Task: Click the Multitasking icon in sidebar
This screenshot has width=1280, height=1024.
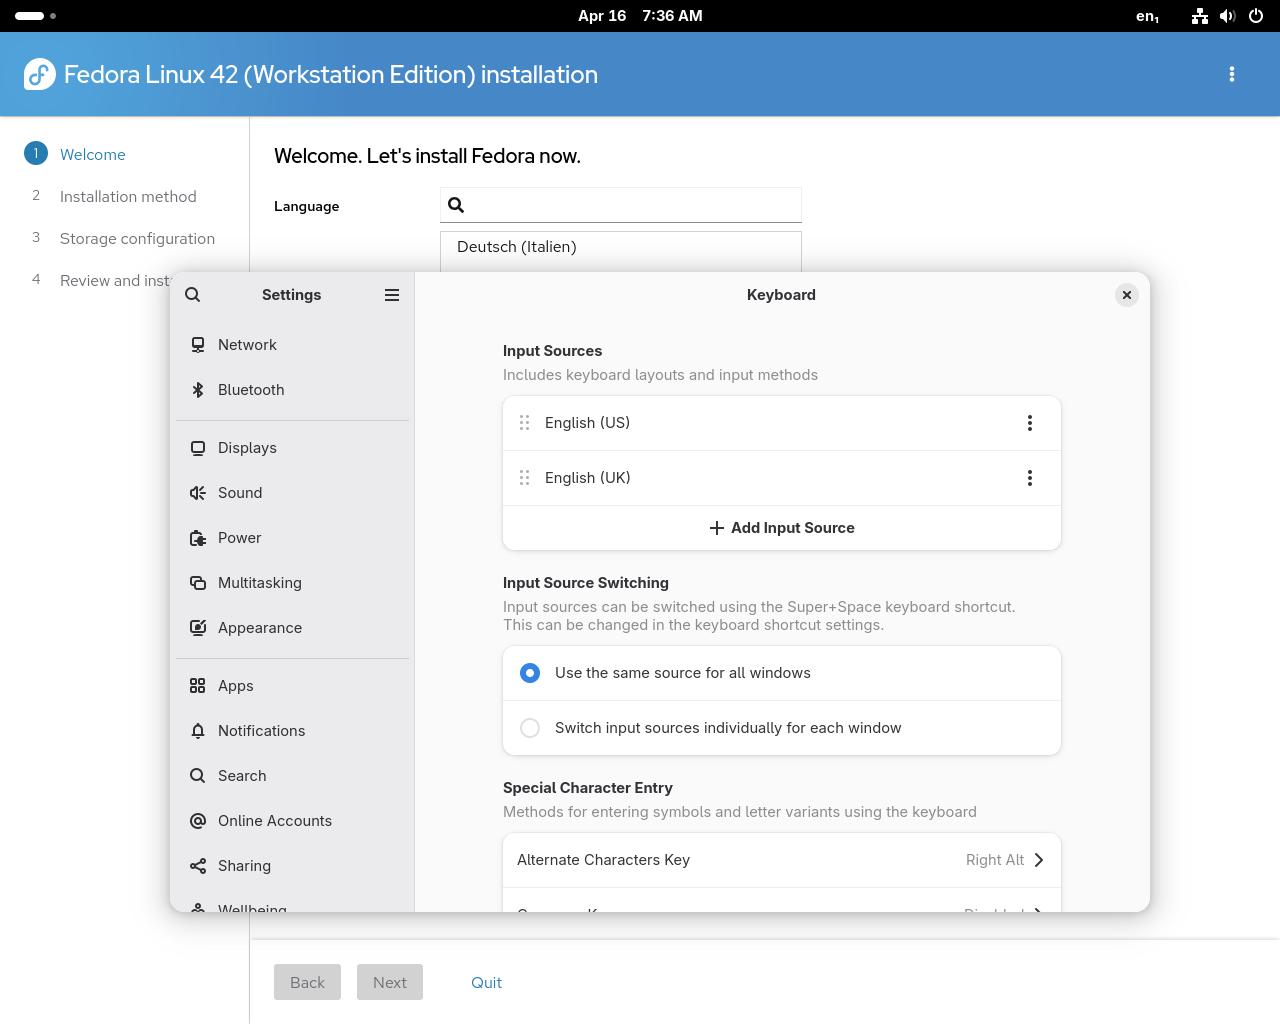Action: (x=198, y=583)
